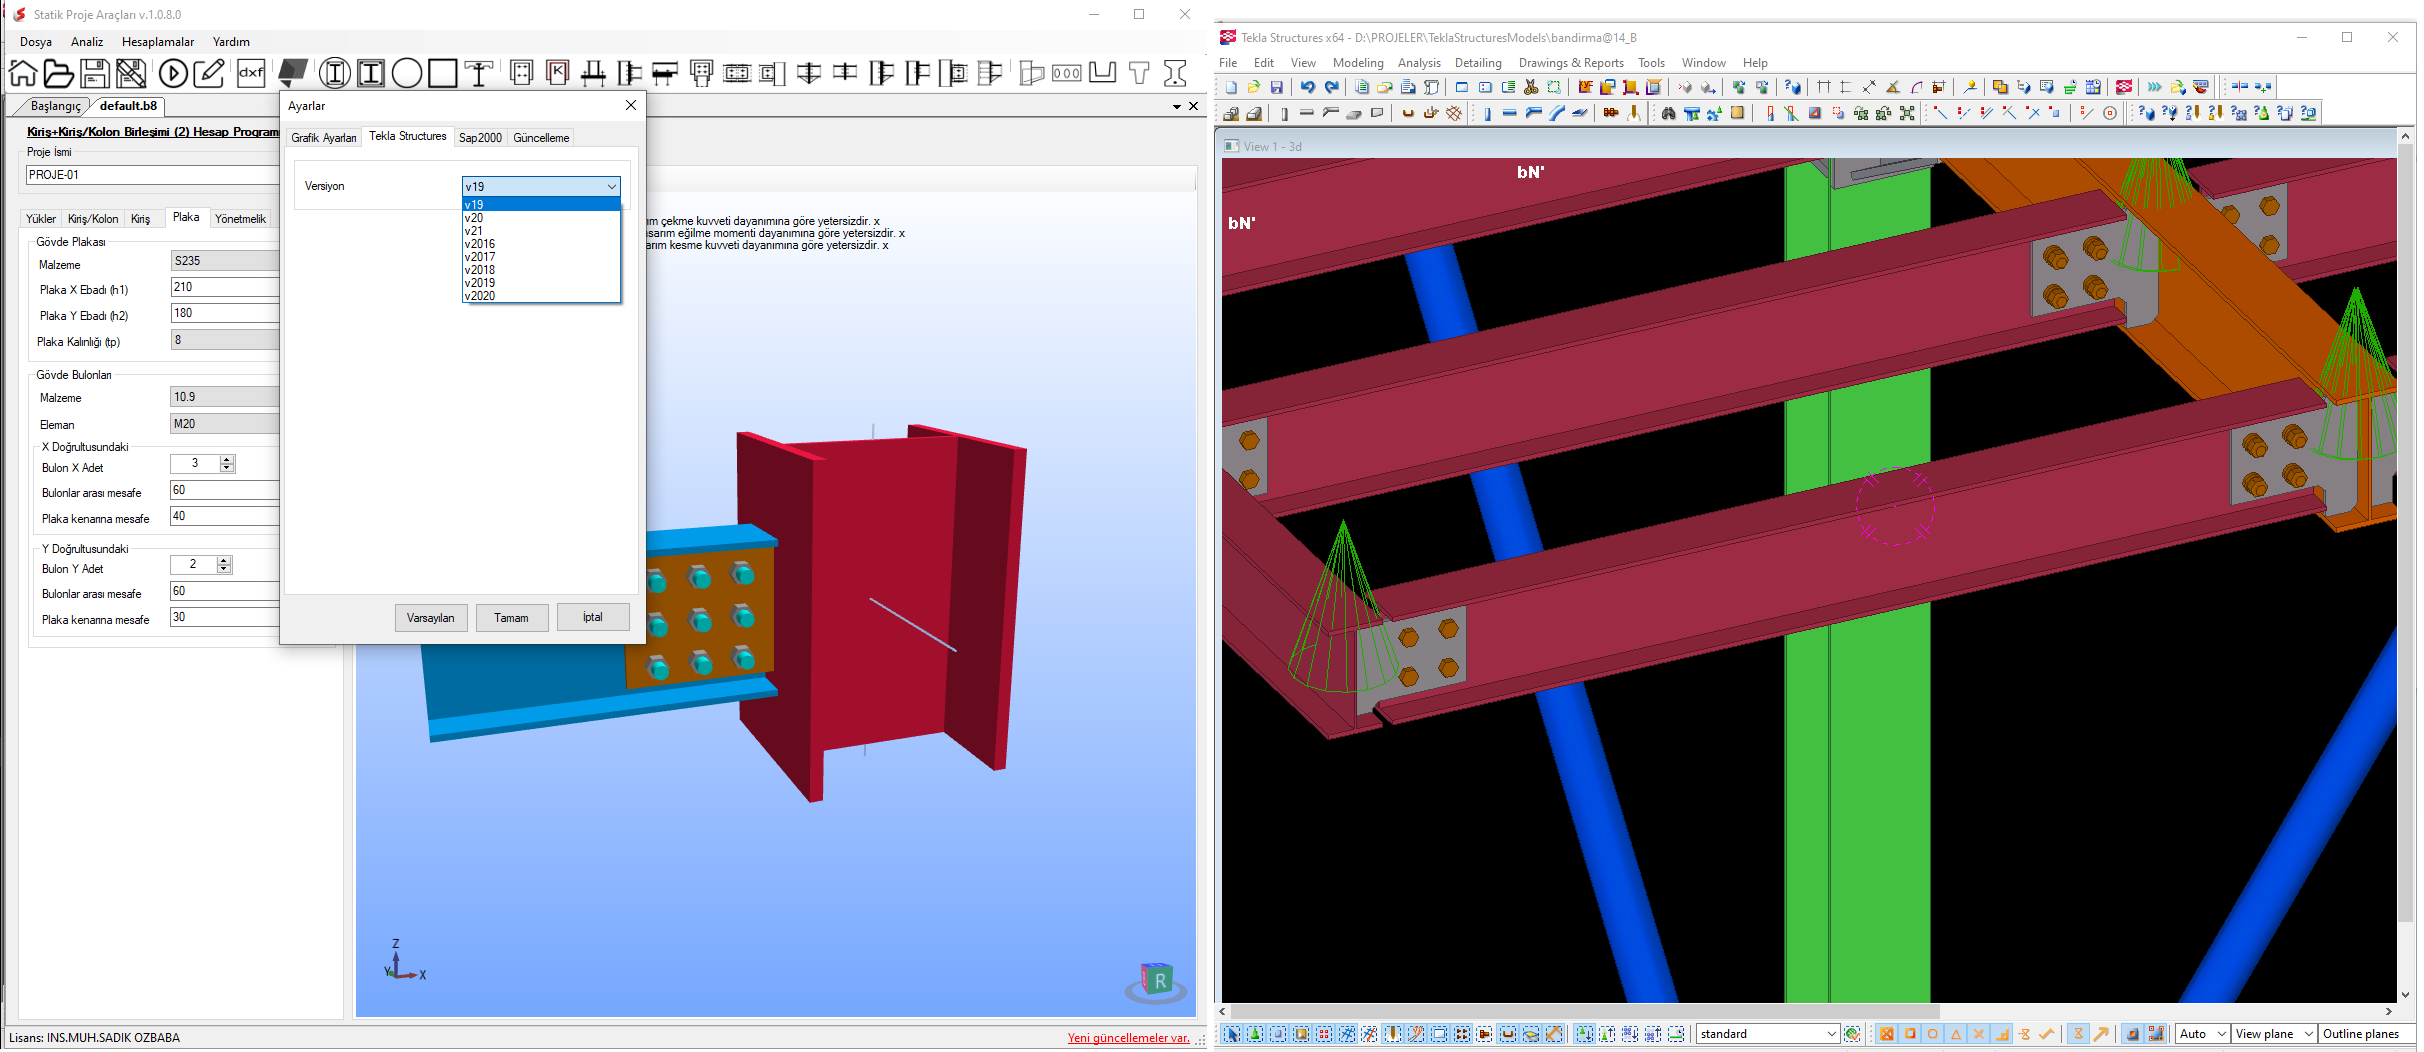Click the Tekla Save floppy icon
Screen dimensions: 2424x1052
pyautogui.click(x=1276, y=87)
